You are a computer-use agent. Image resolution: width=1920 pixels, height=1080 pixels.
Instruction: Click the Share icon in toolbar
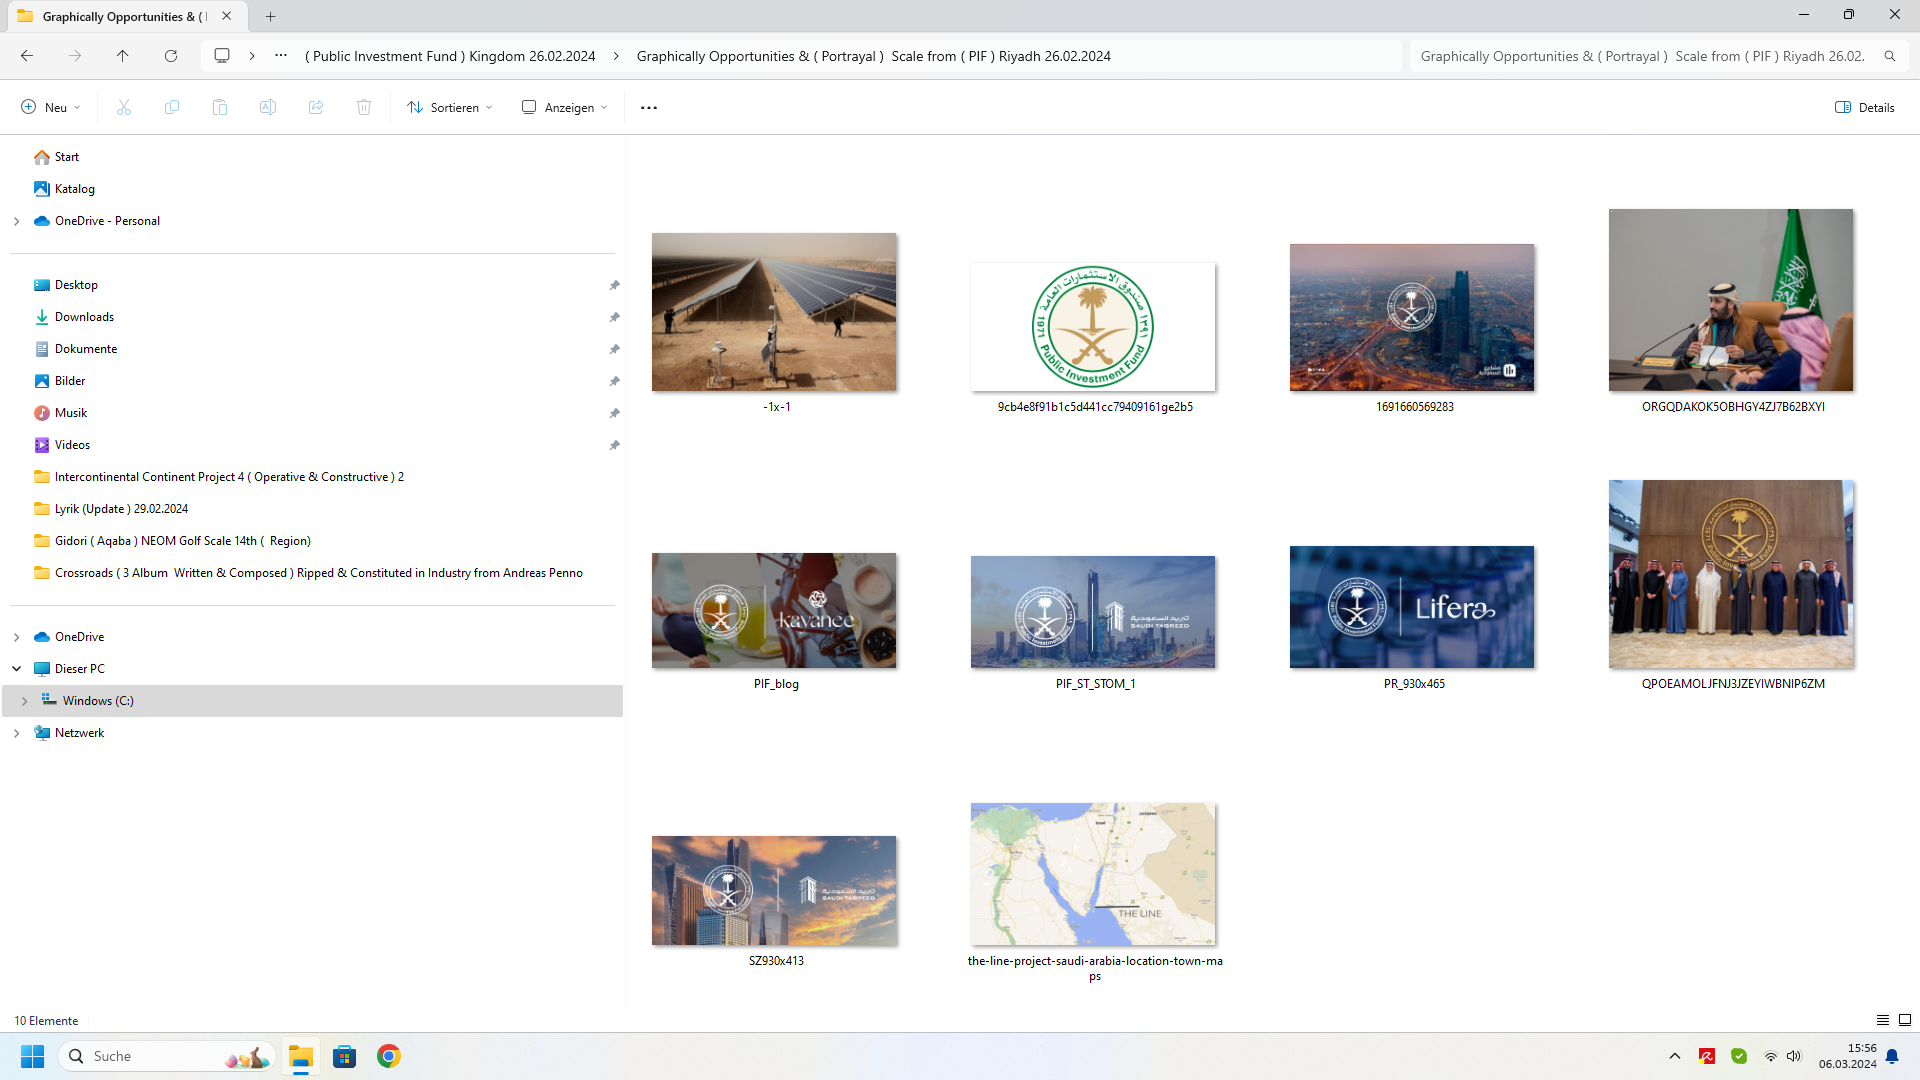316,107
